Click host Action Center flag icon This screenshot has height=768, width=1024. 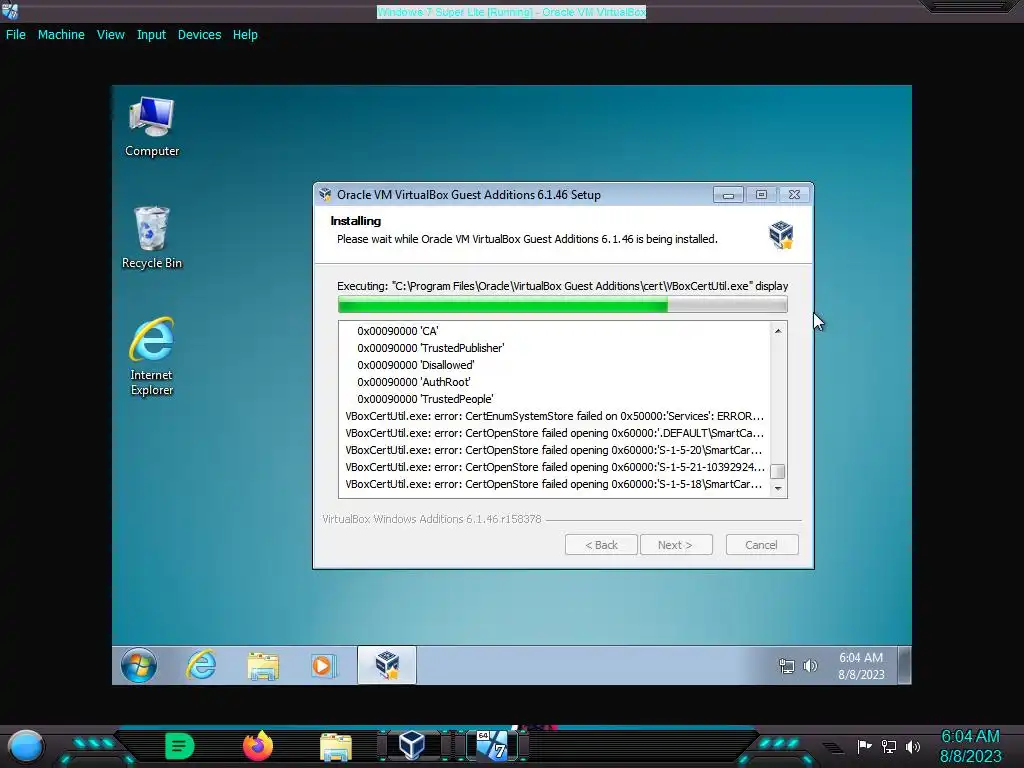tap(864, 746)
